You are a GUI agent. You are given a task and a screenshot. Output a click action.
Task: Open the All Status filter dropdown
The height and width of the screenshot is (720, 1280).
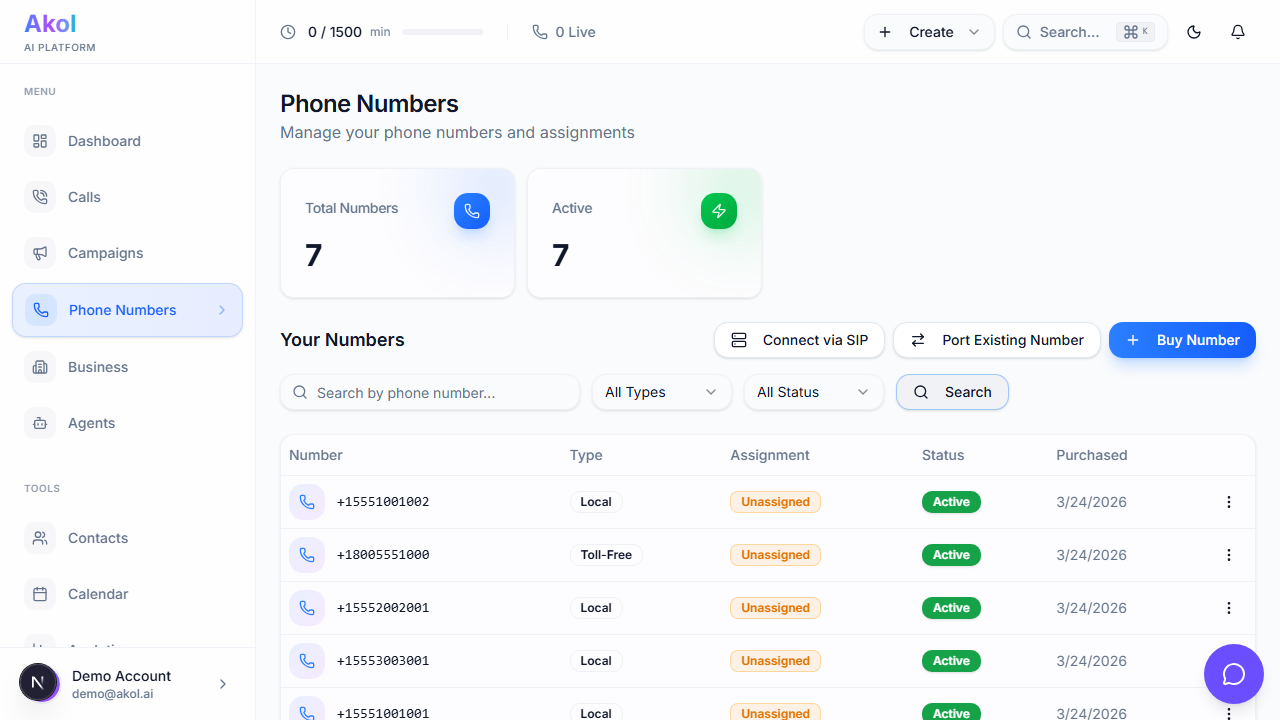pos(813,392)
